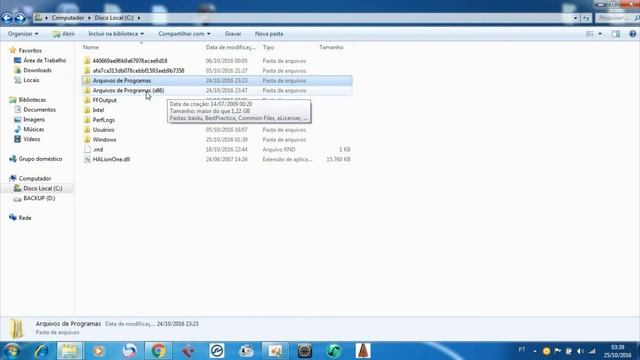Open the Músicas library
640x360 pixels.
tap(33, 129)
